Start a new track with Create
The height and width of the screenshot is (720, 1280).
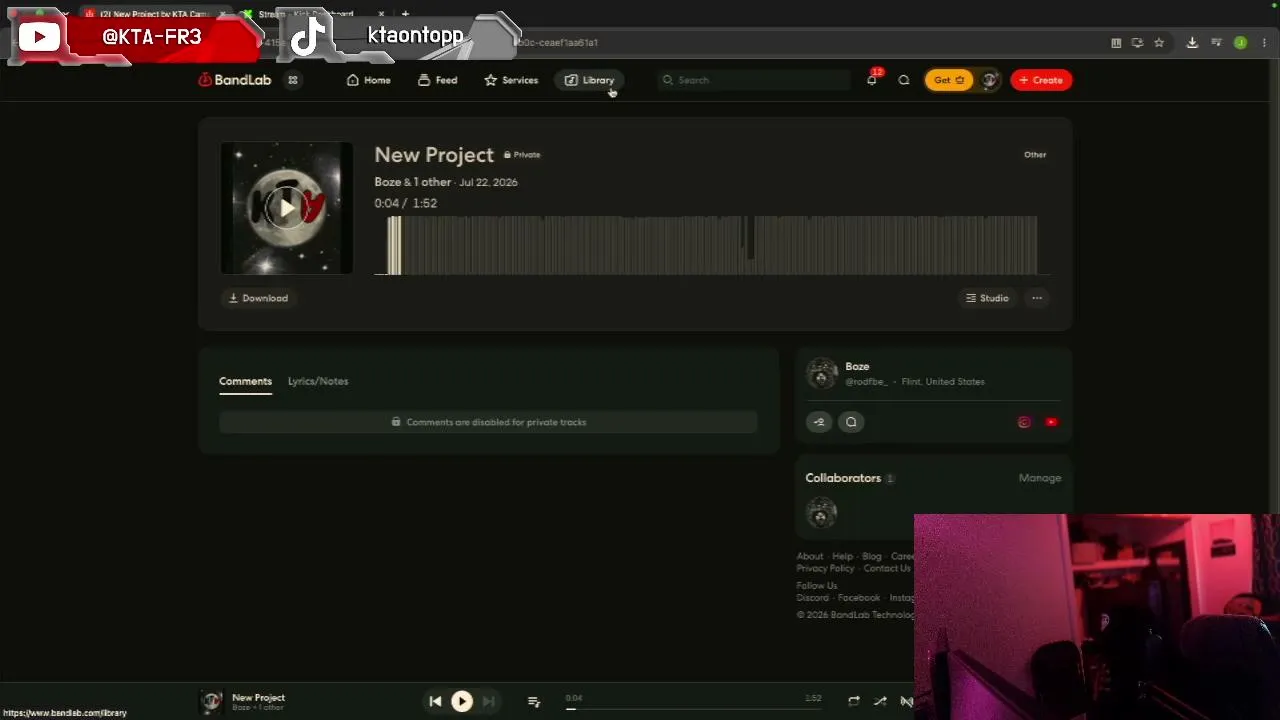[1041, 80]
